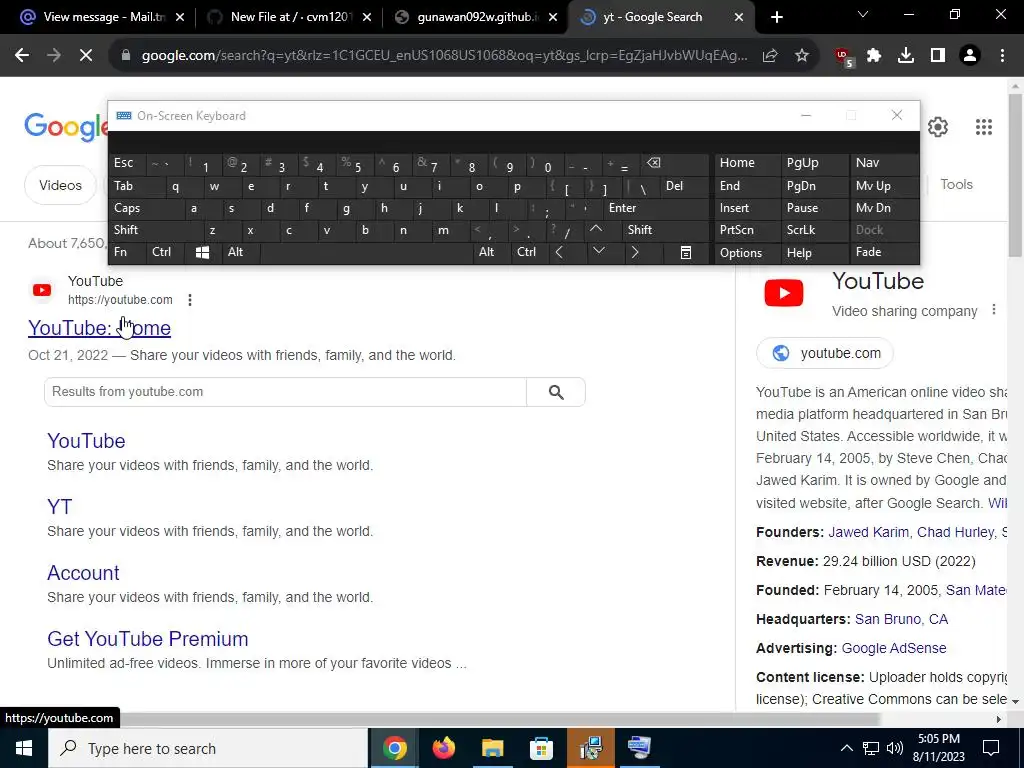1024x768 pixels.
Task: Open the San Bruno, CA headquarters link
Action: 901,619
